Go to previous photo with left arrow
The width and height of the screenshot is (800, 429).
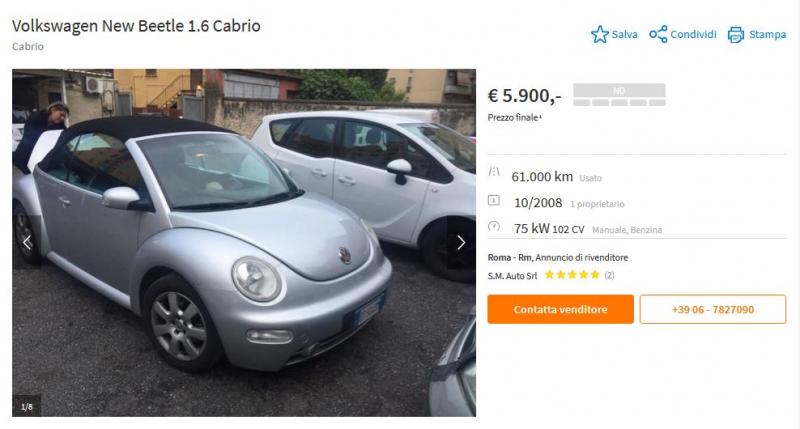click(x=27, y=242)
